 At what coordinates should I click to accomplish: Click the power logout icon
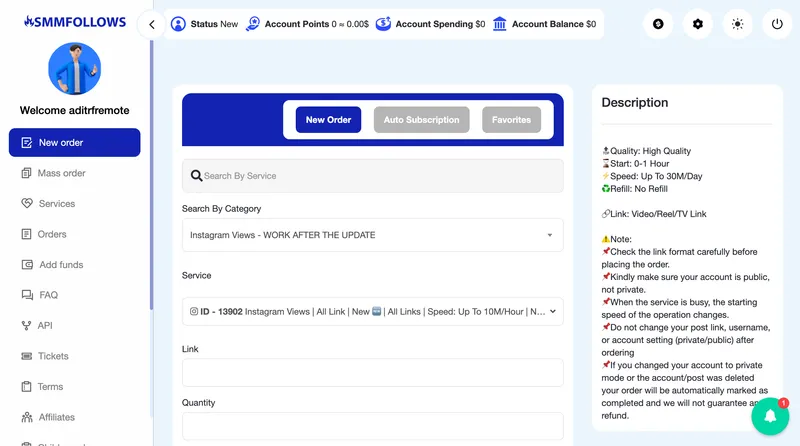[778, 24]
